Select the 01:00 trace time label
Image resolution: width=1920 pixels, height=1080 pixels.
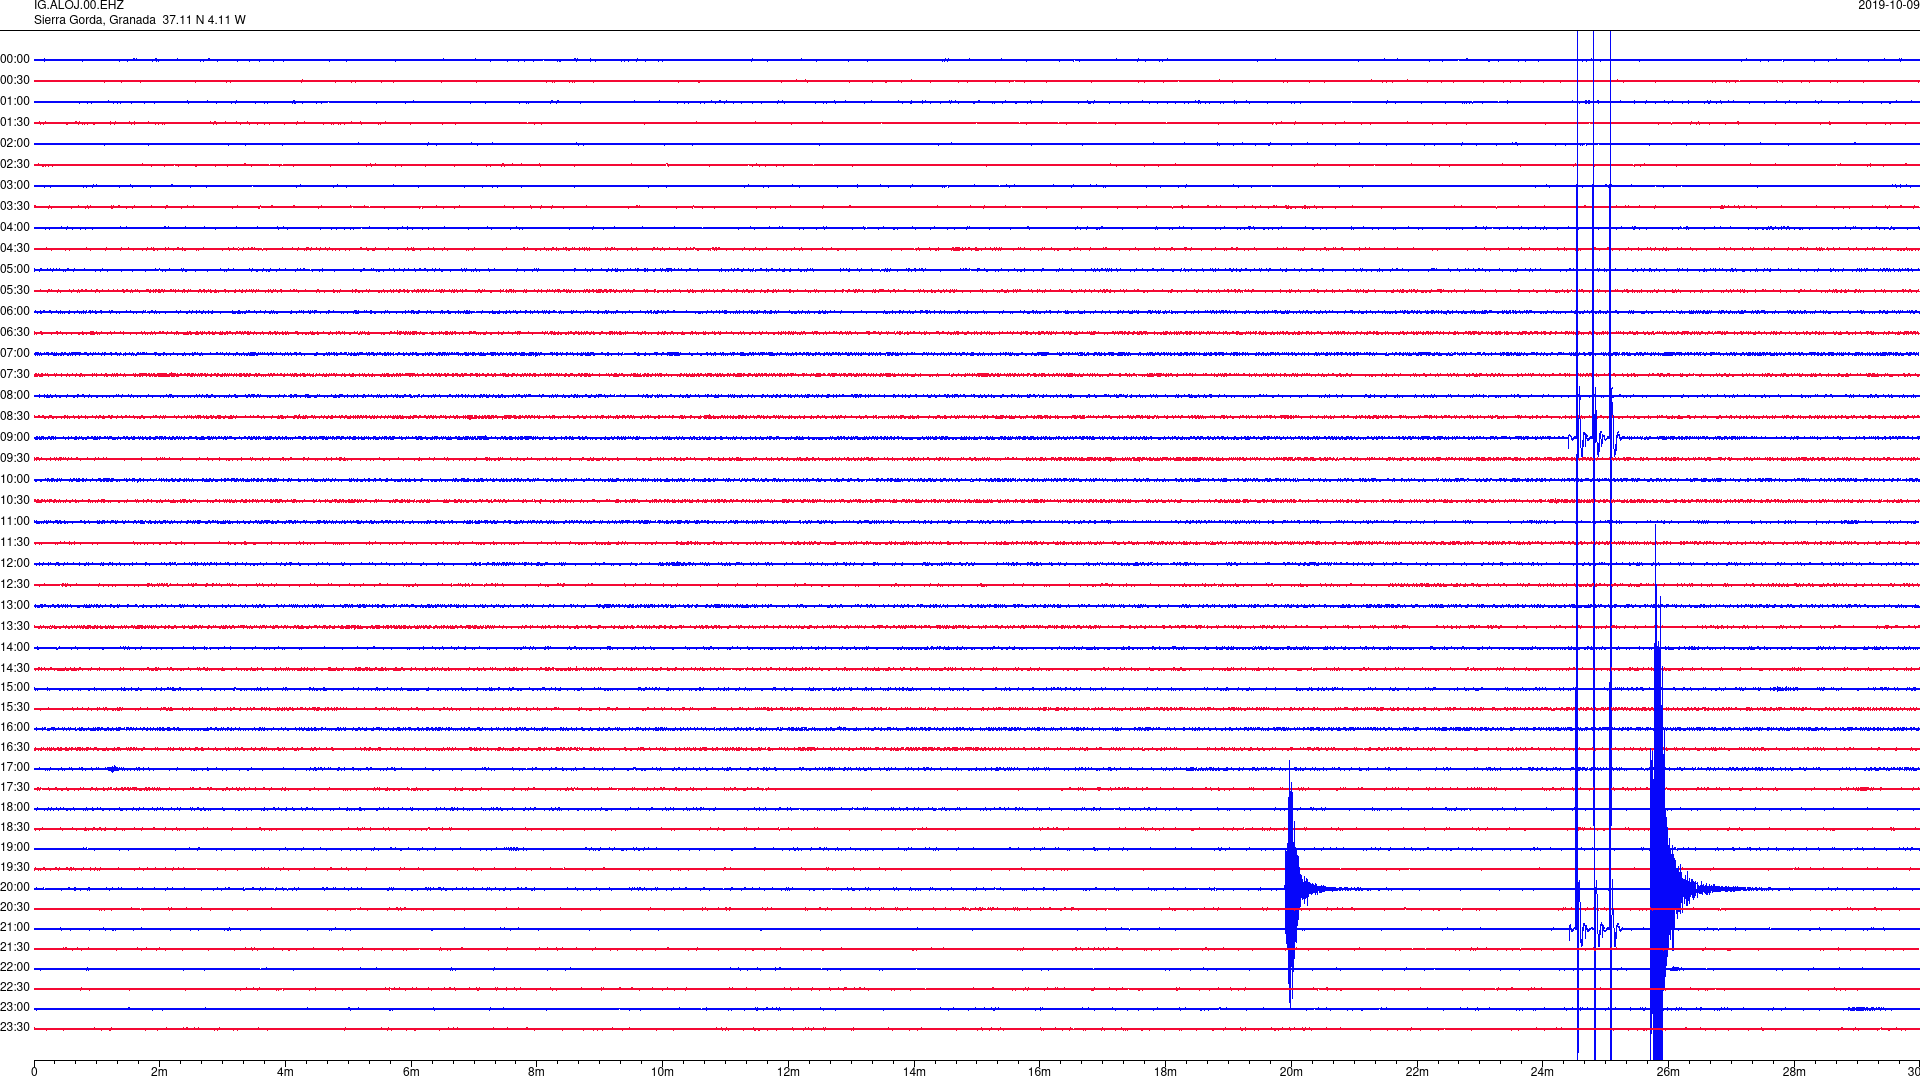(x=15, y=101)
